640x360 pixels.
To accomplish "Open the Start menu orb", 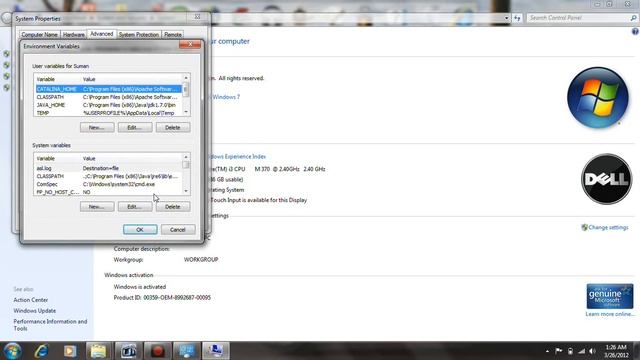I will point(12,351).
